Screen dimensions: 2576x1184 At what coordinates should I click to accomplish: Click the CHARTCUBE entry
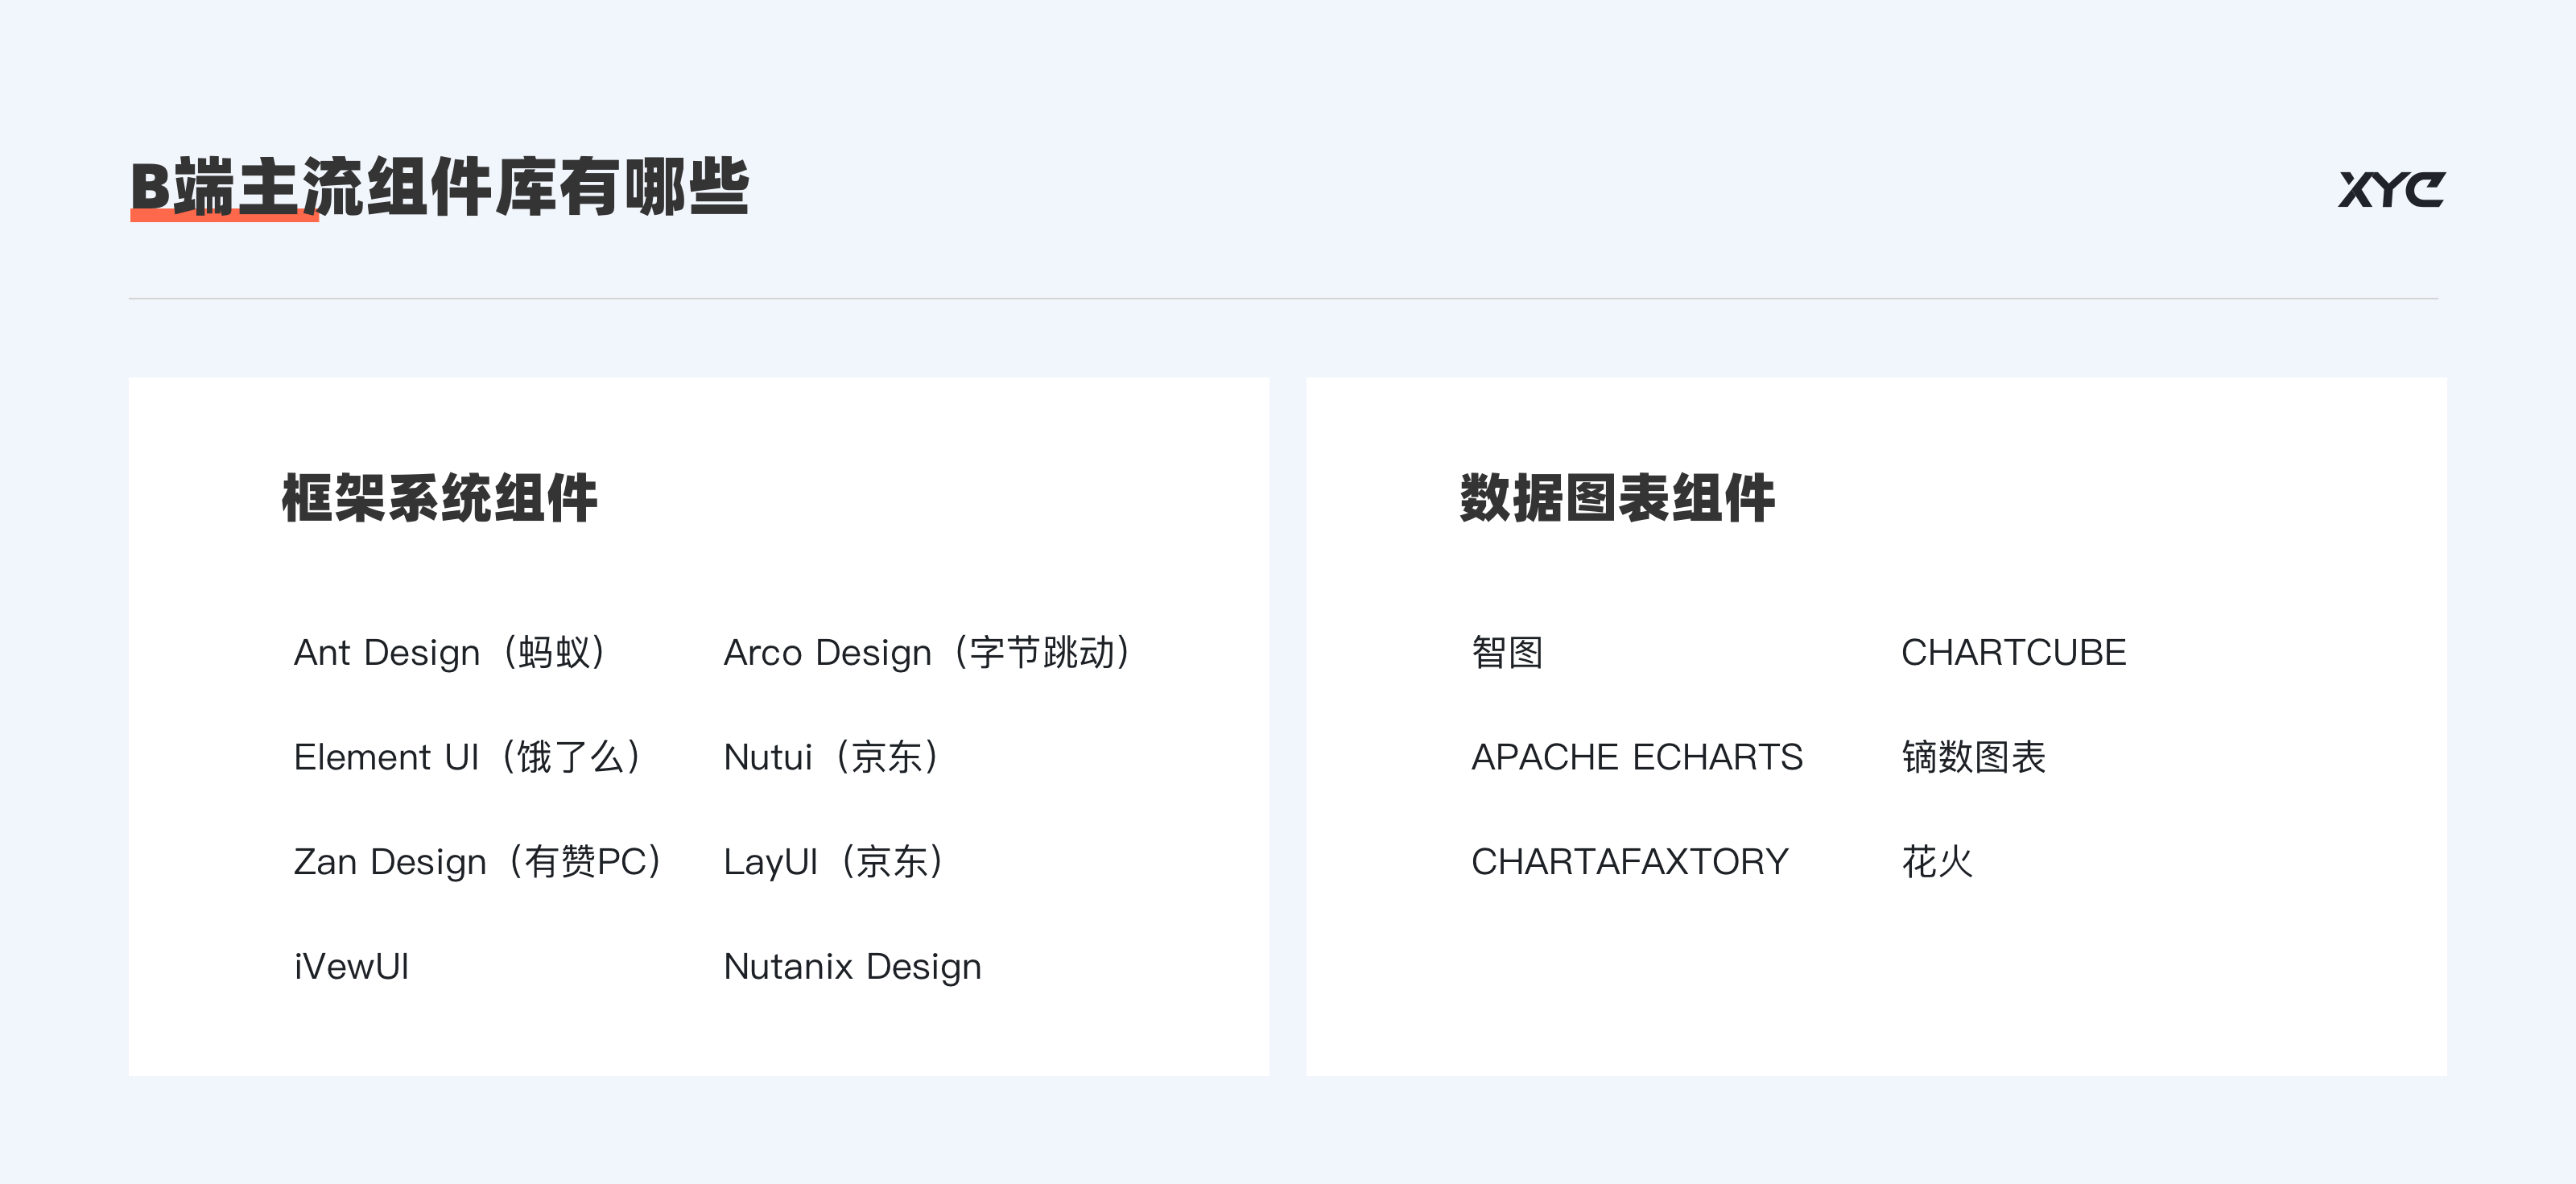point(2013,653)
